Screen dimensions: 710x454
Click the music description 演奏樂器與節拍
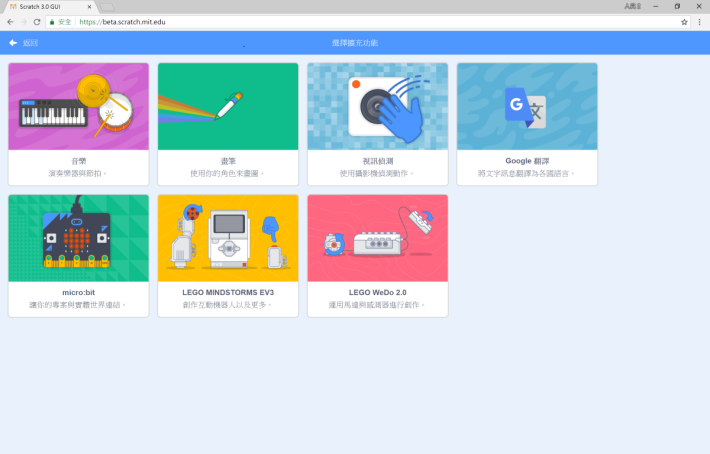(77, 173)
